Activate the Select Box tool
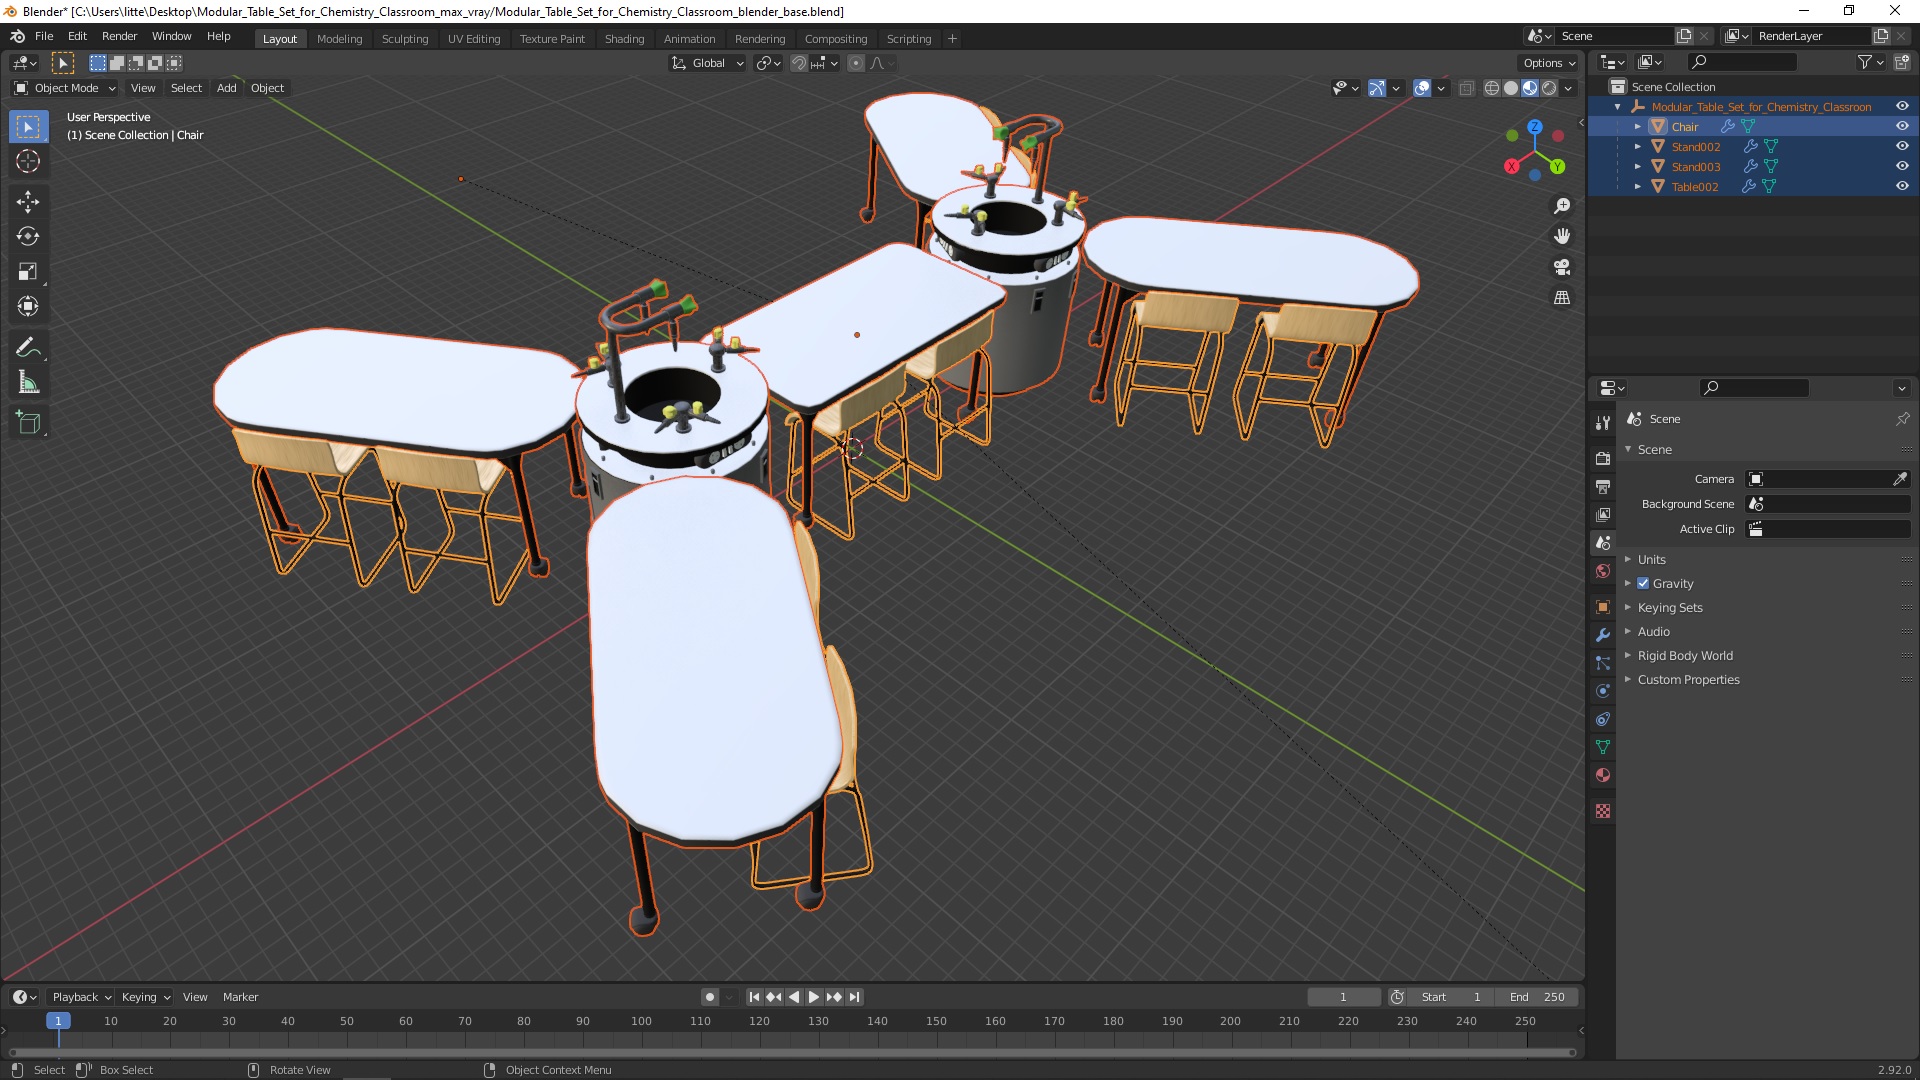This screenshot has width=1920, height=1080. (28, 127)
